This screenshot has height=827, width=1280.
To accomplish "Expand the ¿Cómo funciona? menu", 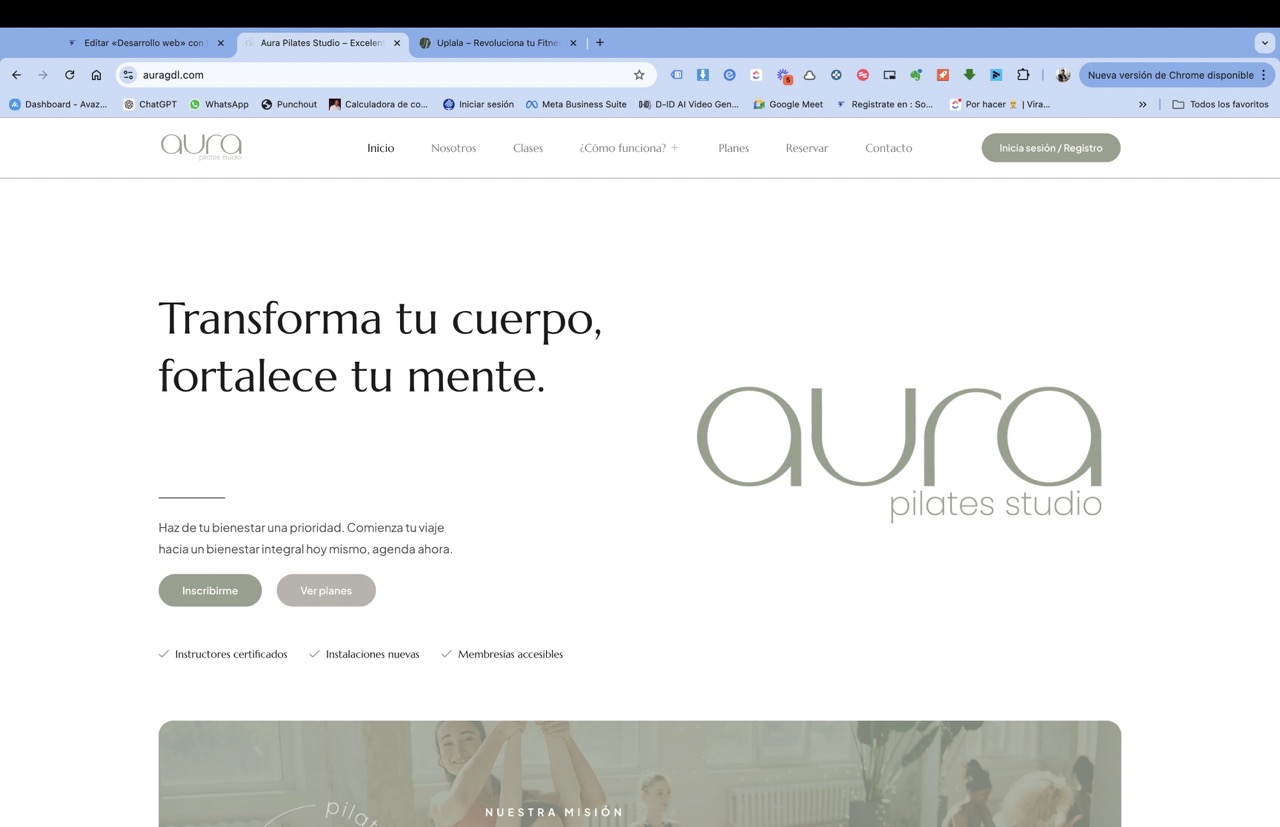I will coord(628,147).
